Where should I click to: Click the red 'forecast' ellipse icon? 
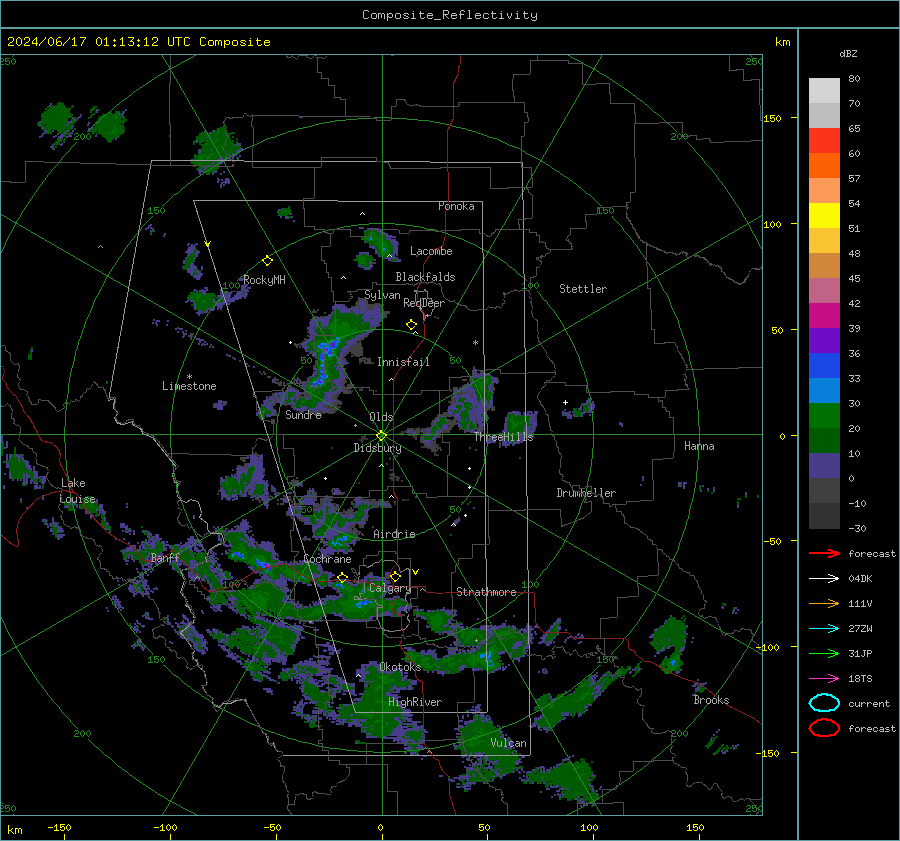(x=824, y=728)
